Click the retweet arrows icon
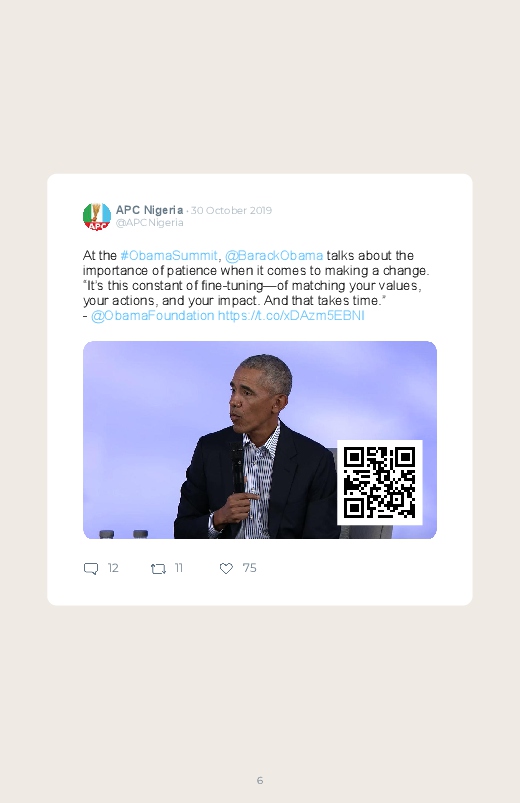Screen dimensions: 520x803 click(158, 568)
